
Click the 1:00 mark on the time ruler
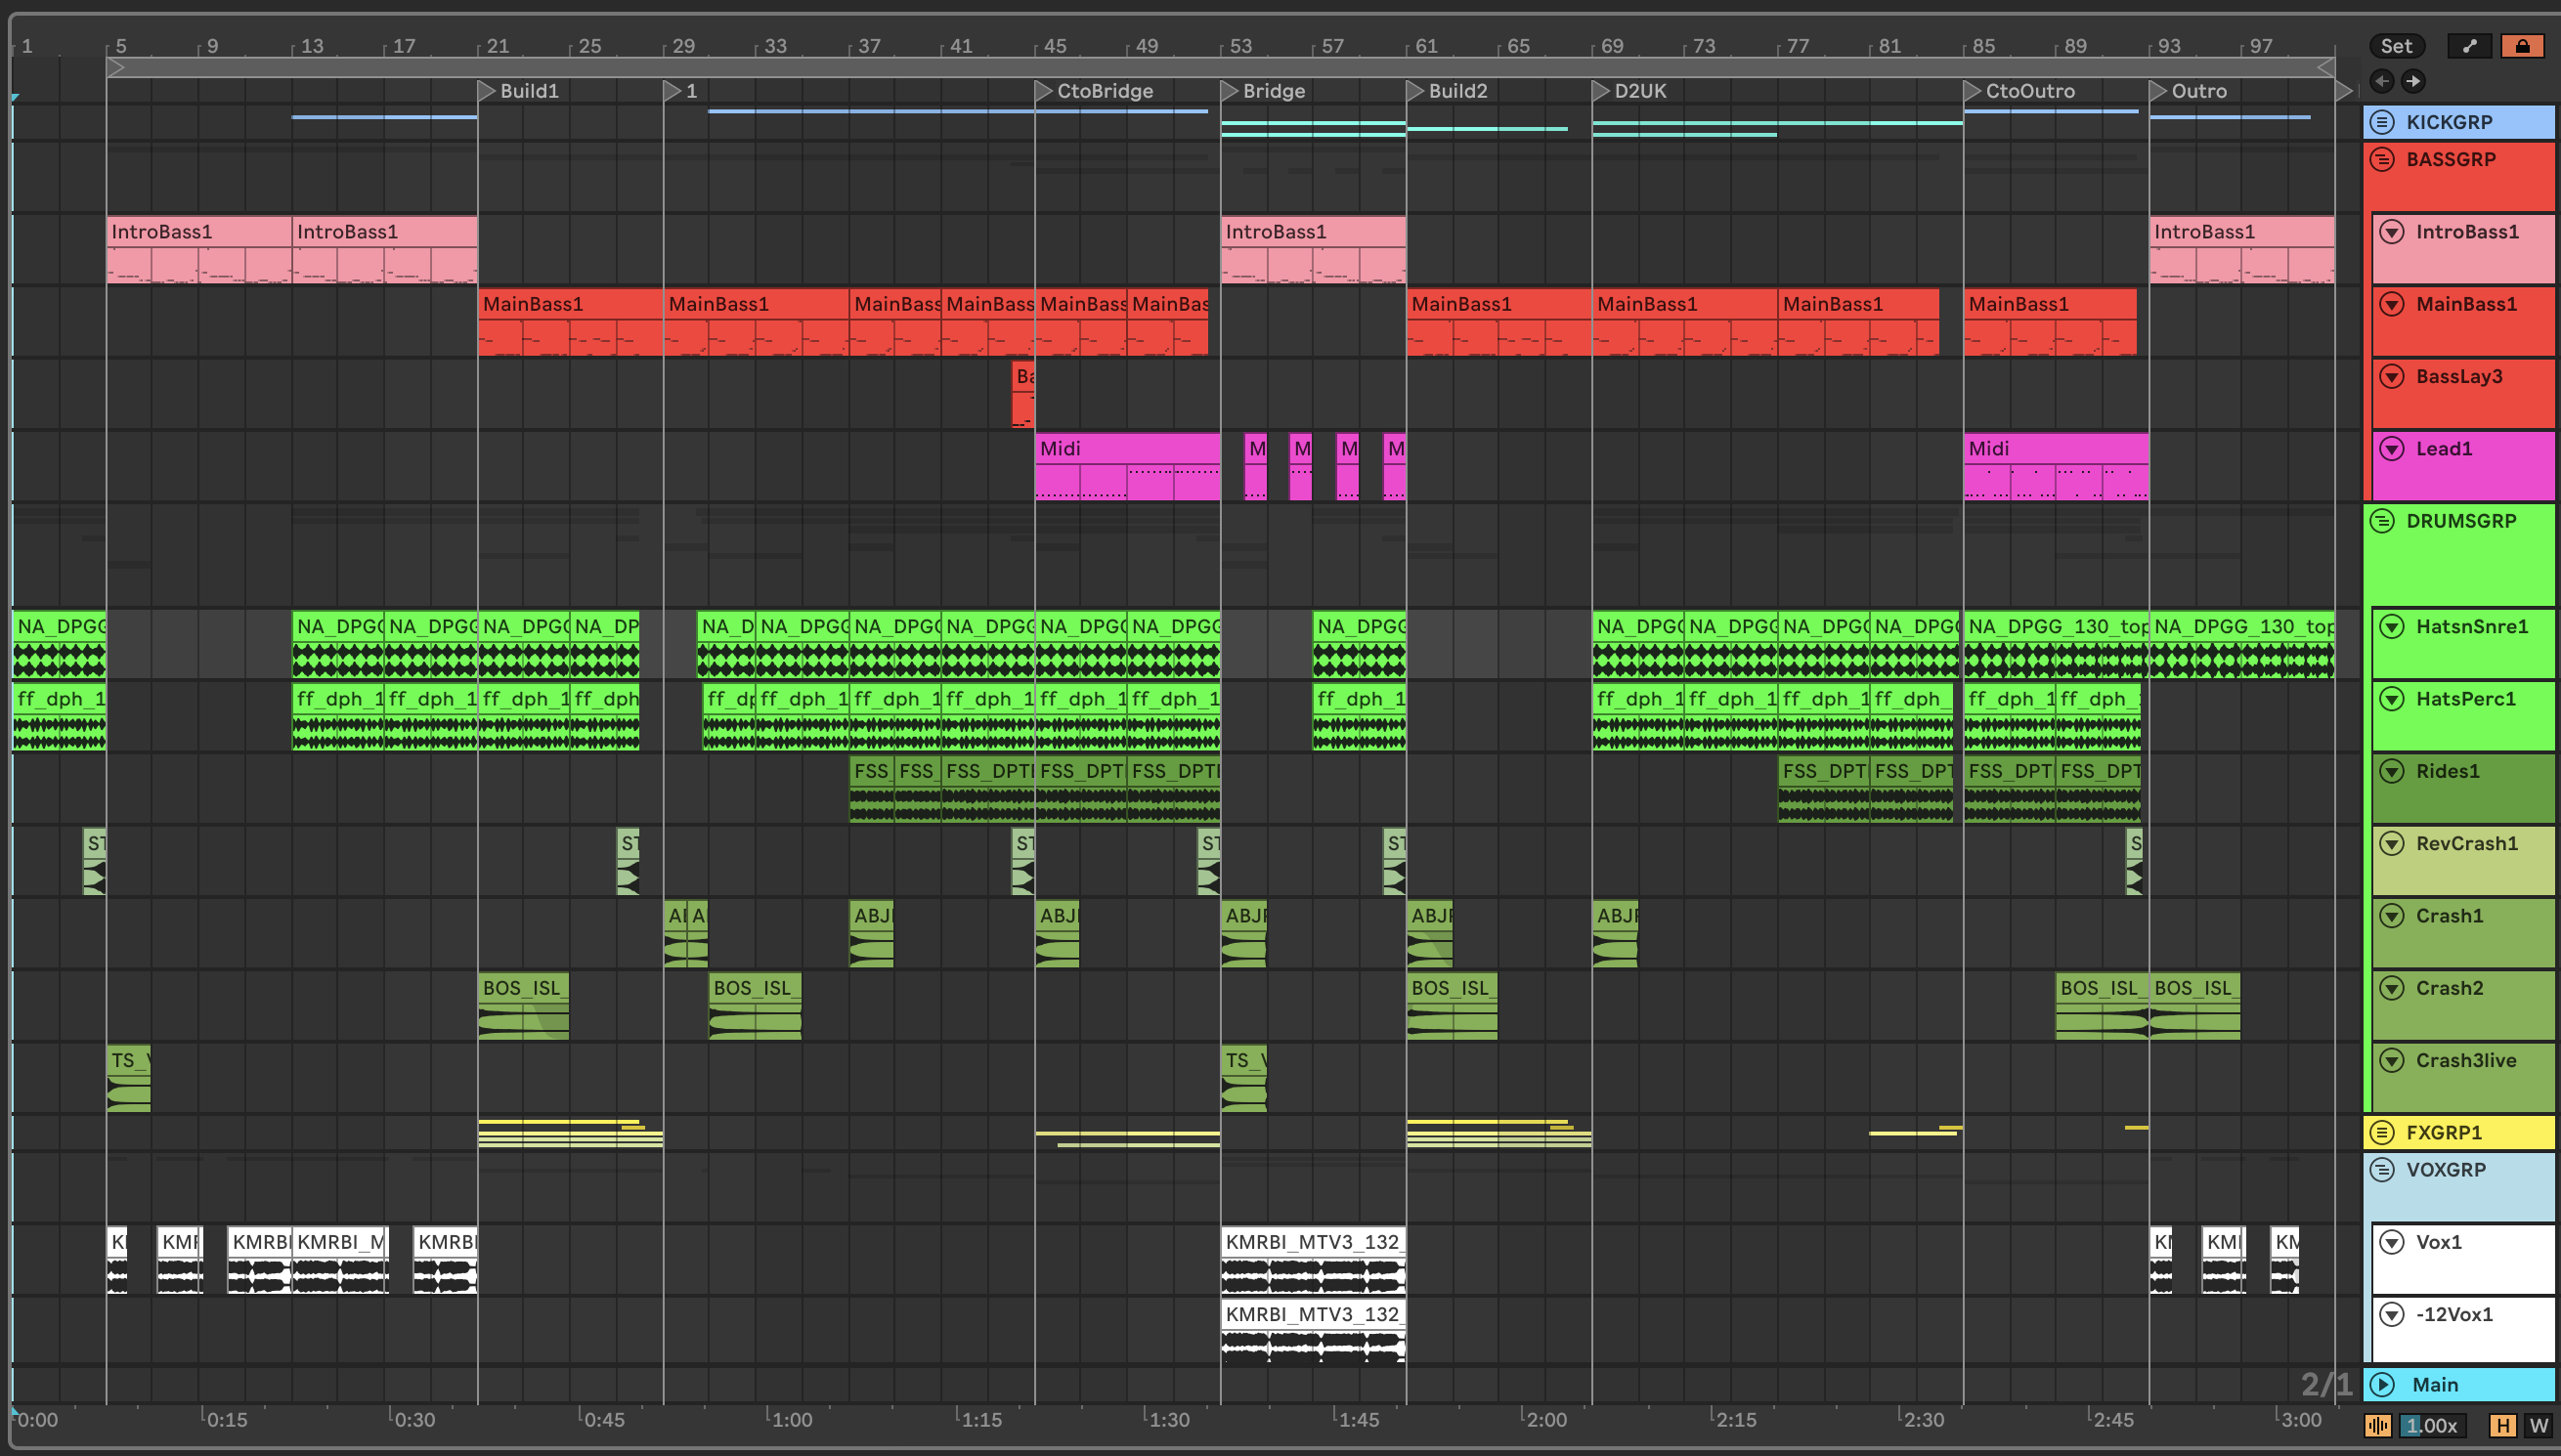791,1420
